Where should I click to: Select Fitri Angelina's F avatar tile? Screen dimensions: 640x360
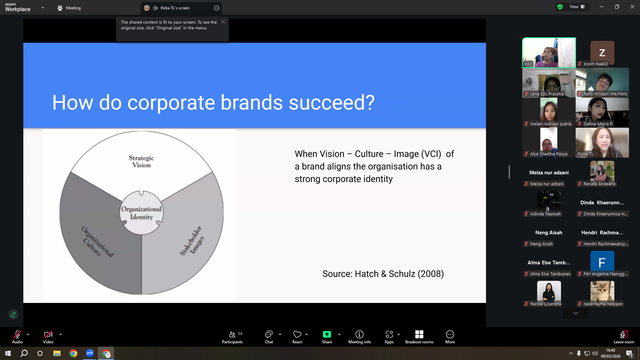602,262
